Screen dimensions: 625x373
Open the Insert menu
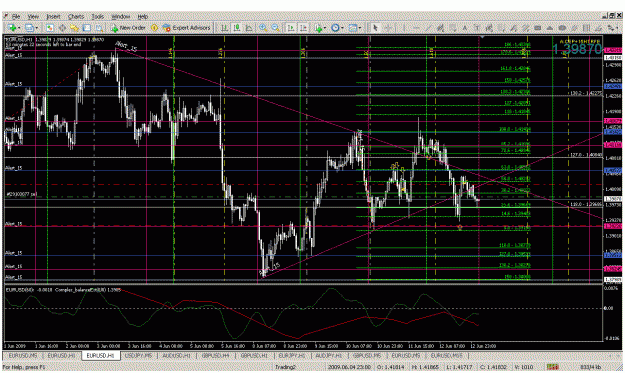click(53, 16)
